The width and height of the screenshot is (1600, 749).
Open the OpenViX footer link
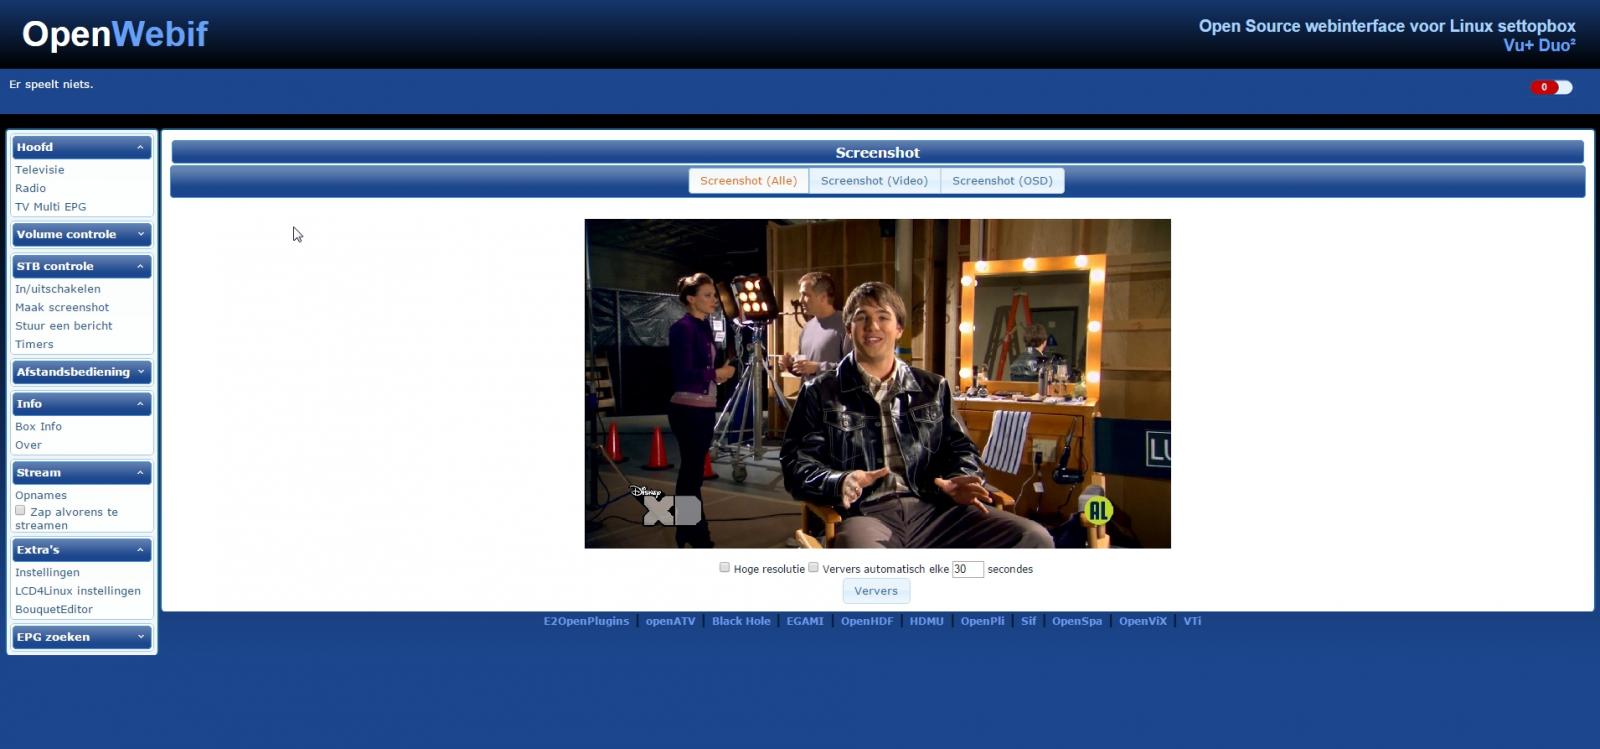(1143, 621)
